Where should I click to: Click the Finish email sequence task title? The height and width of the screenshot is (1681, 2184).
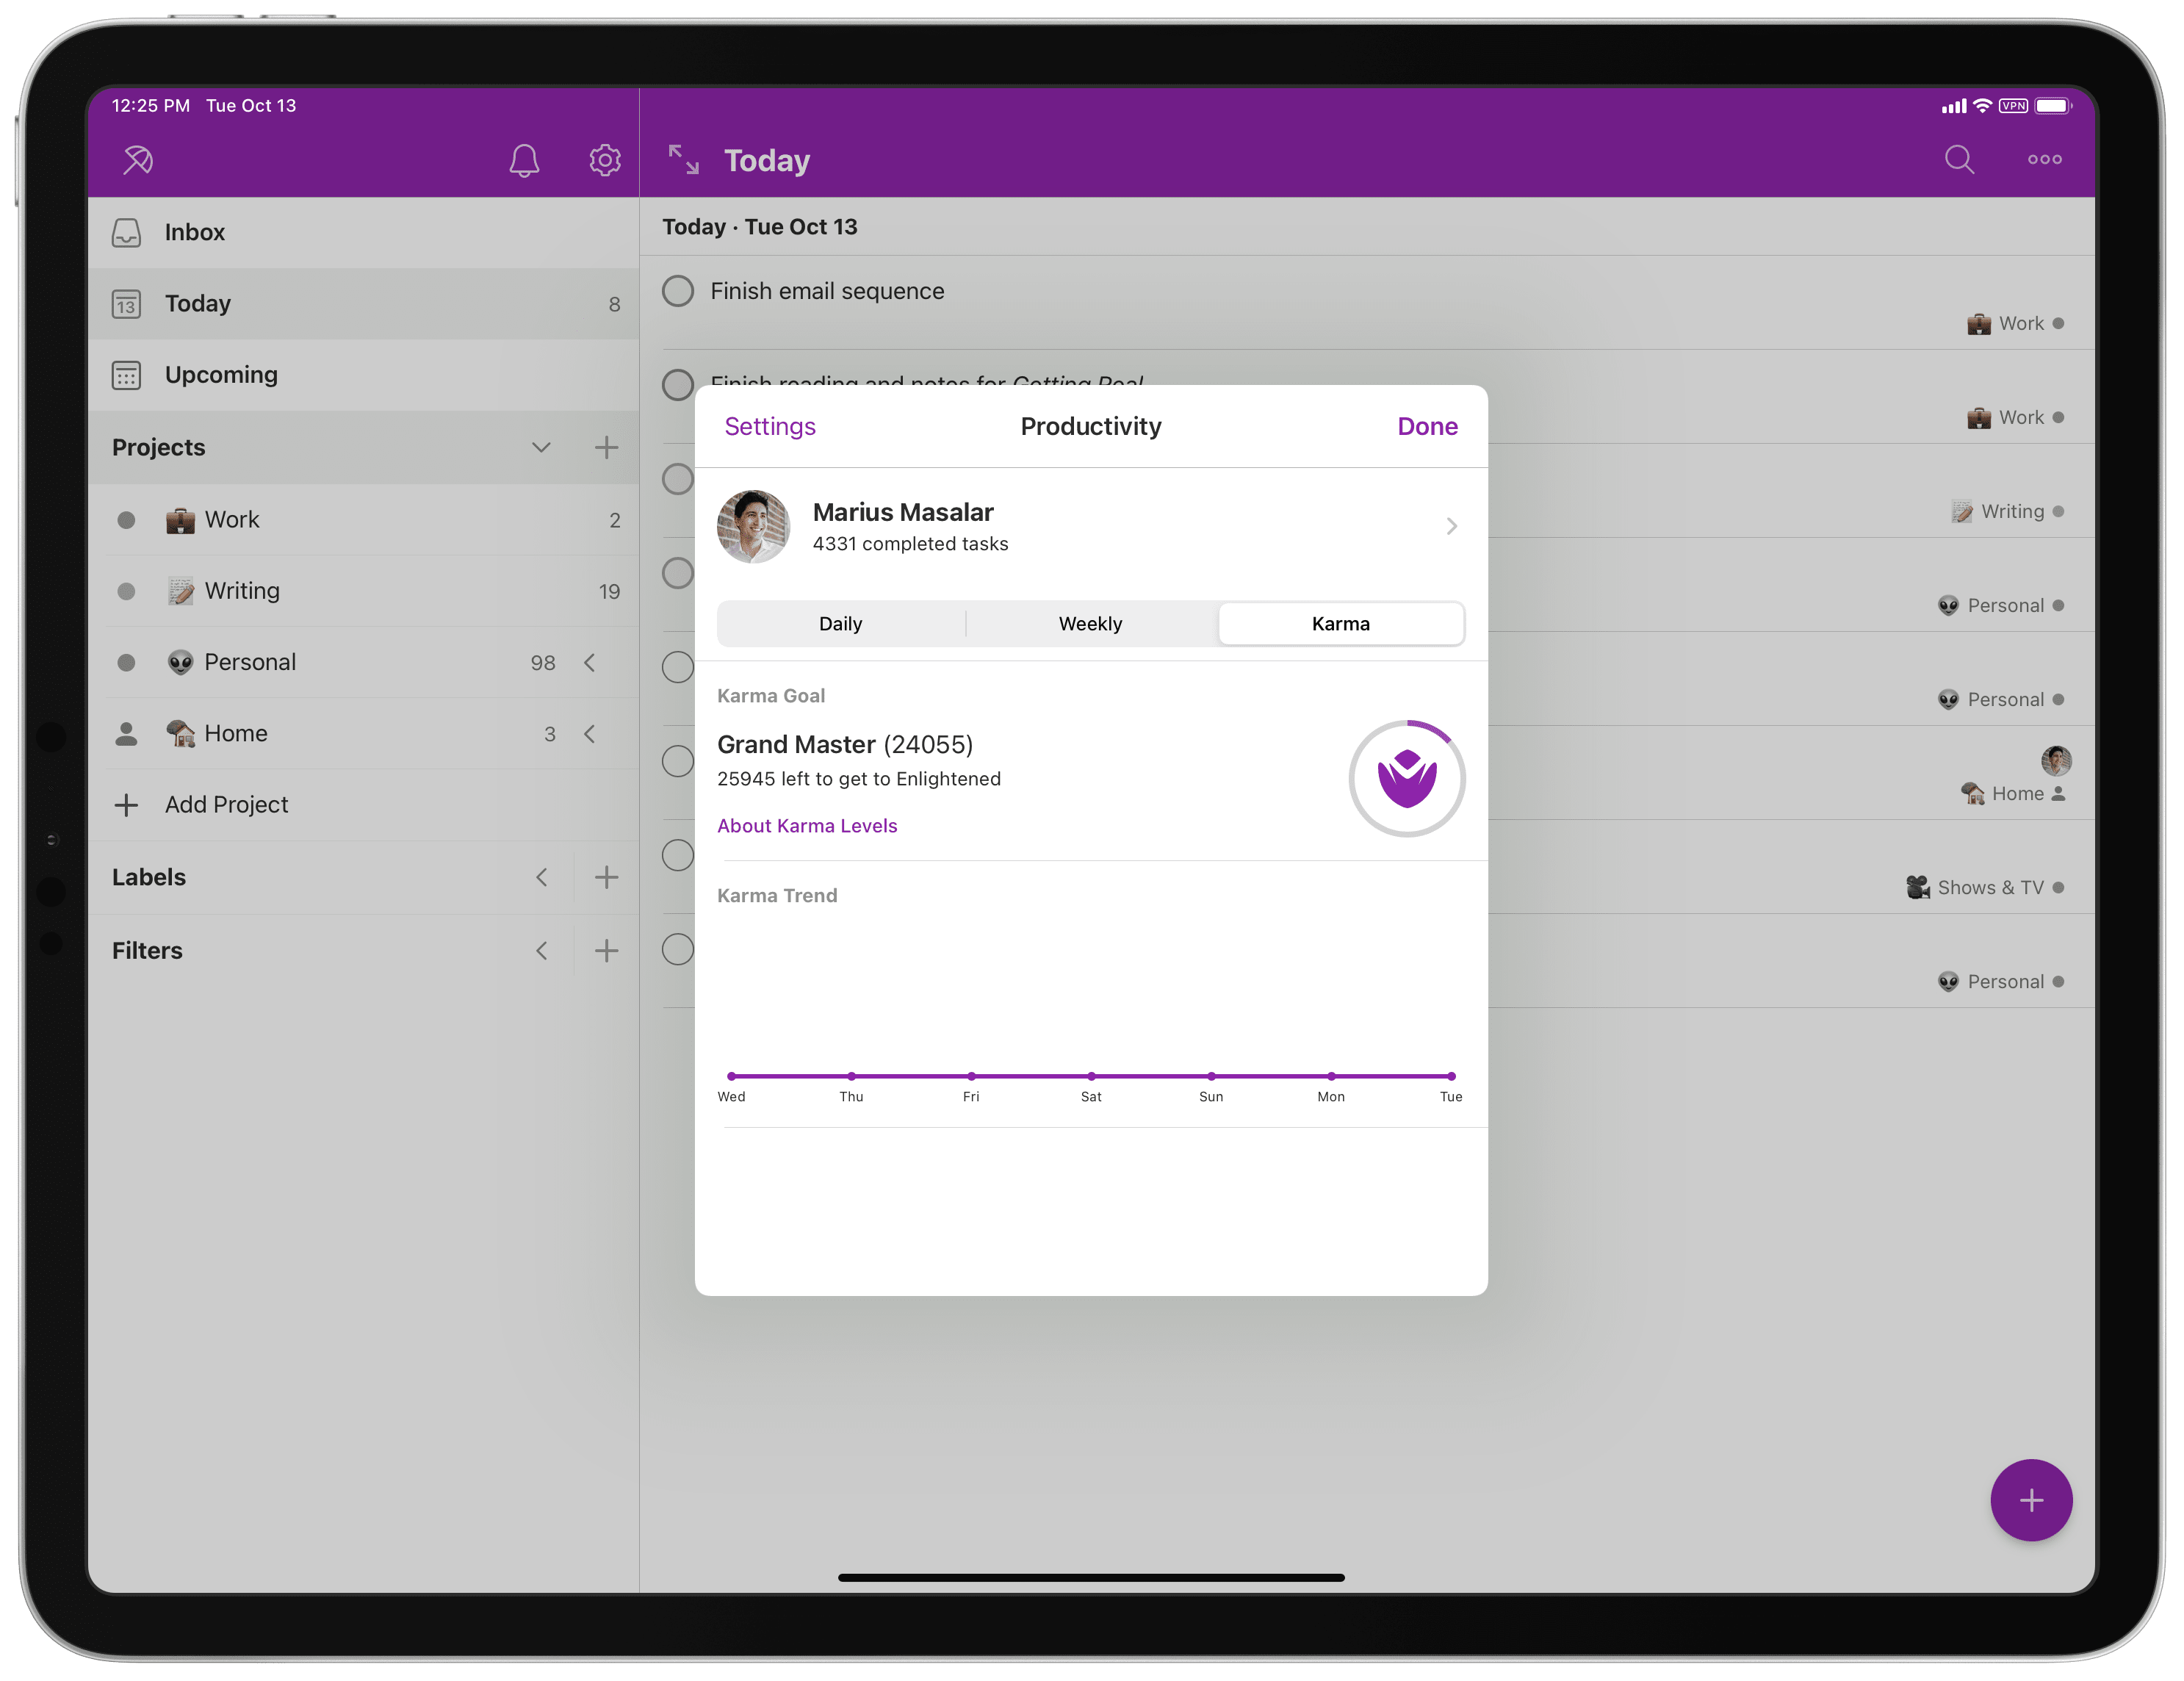(827, 291)
